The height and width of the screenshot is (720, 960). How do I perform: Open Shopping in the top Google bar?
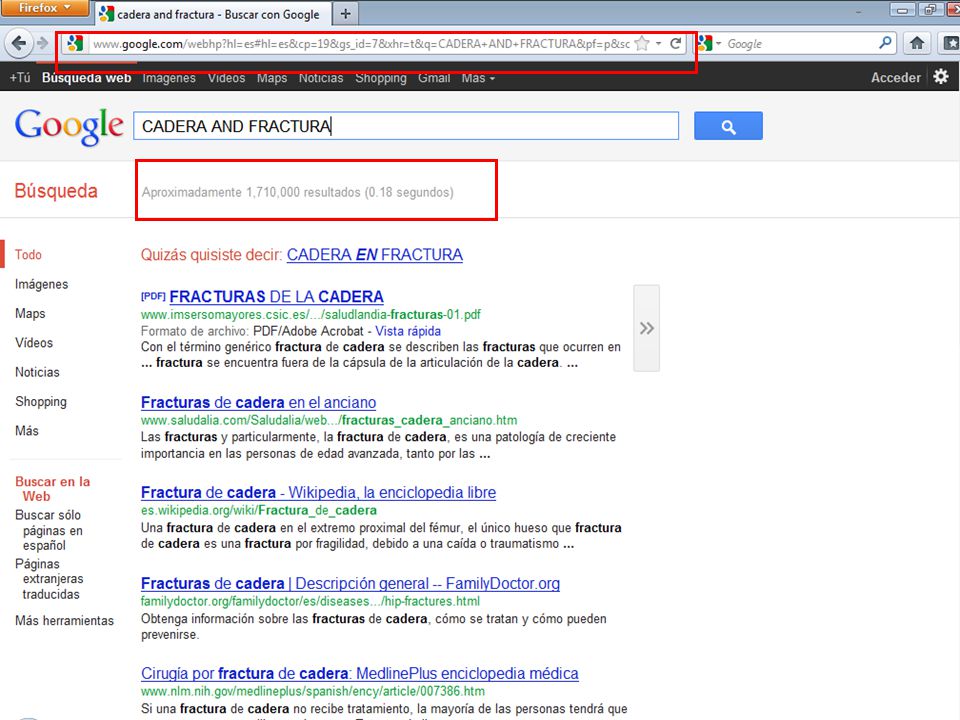coord(381,78)
